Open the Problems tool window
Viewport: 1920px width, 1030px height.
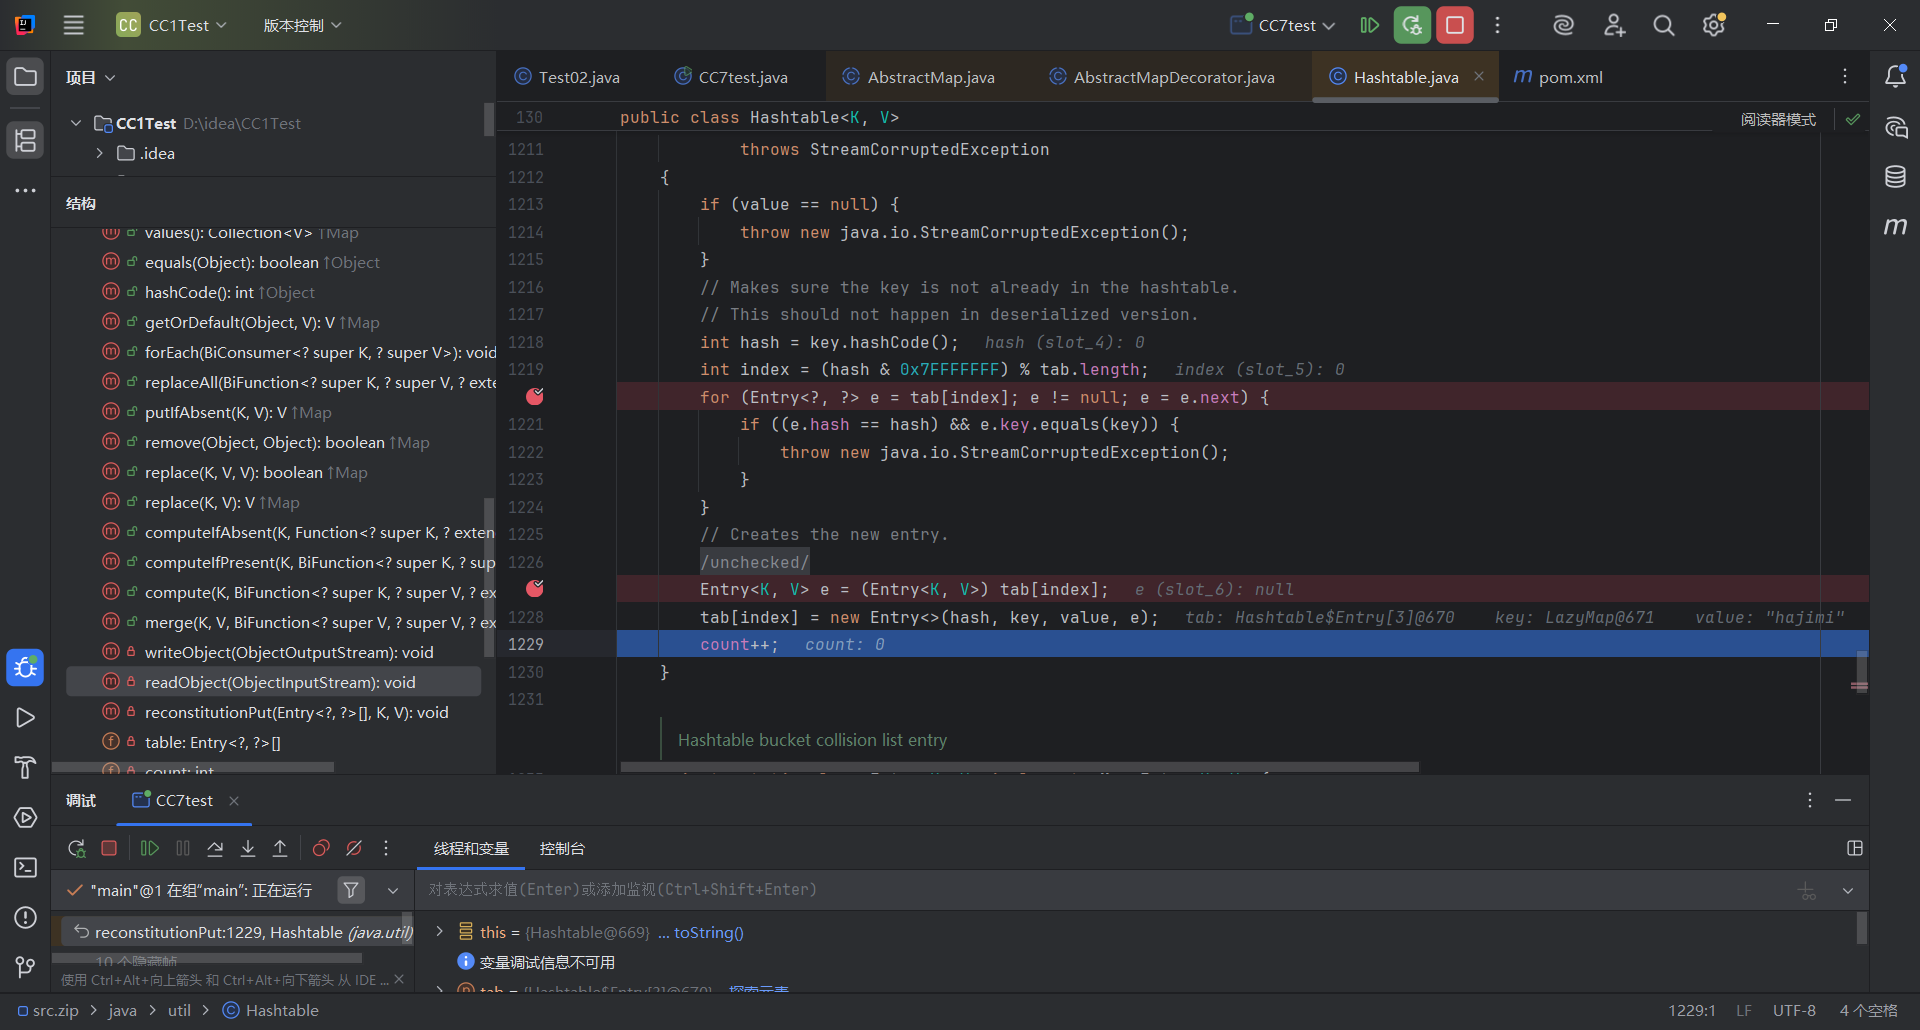tap(26, 918)
